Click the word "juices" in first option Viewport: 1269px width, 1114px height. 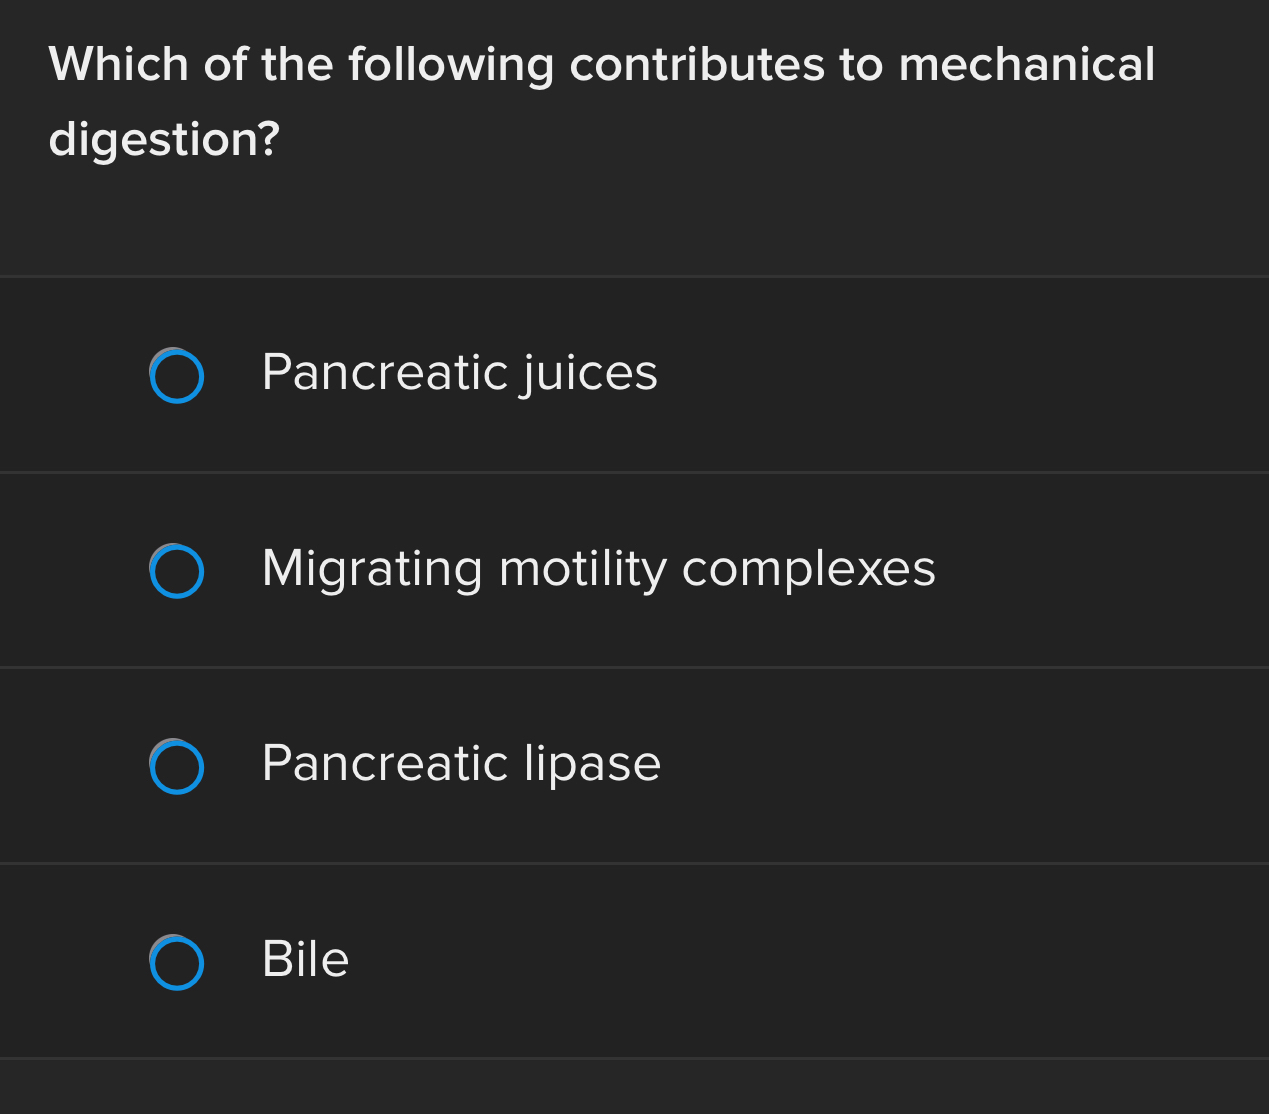[589, 373]
